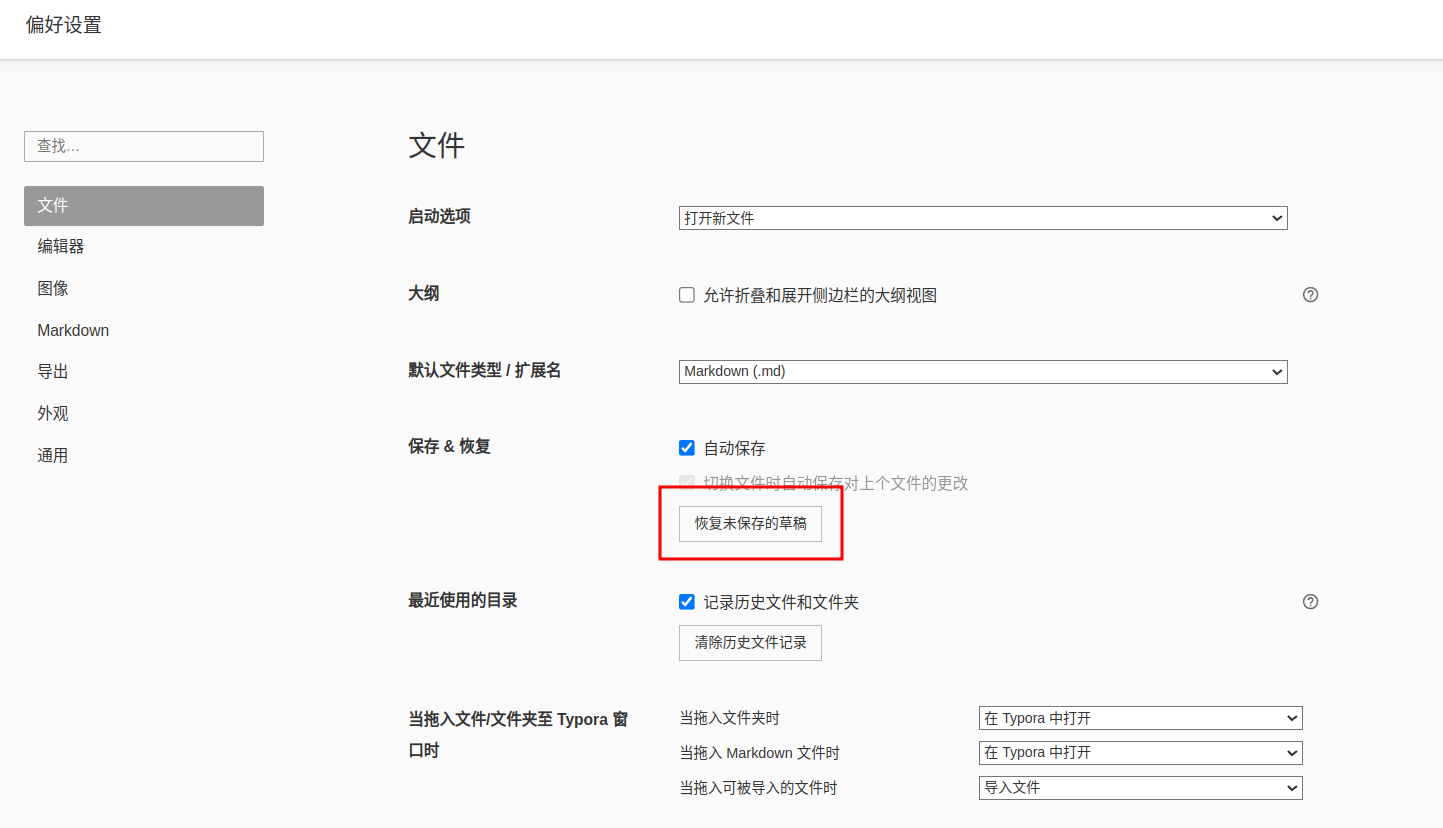Enable 允许折叠和展开侧边栏的大纲视图 checkbox

(x=687, y=295)
